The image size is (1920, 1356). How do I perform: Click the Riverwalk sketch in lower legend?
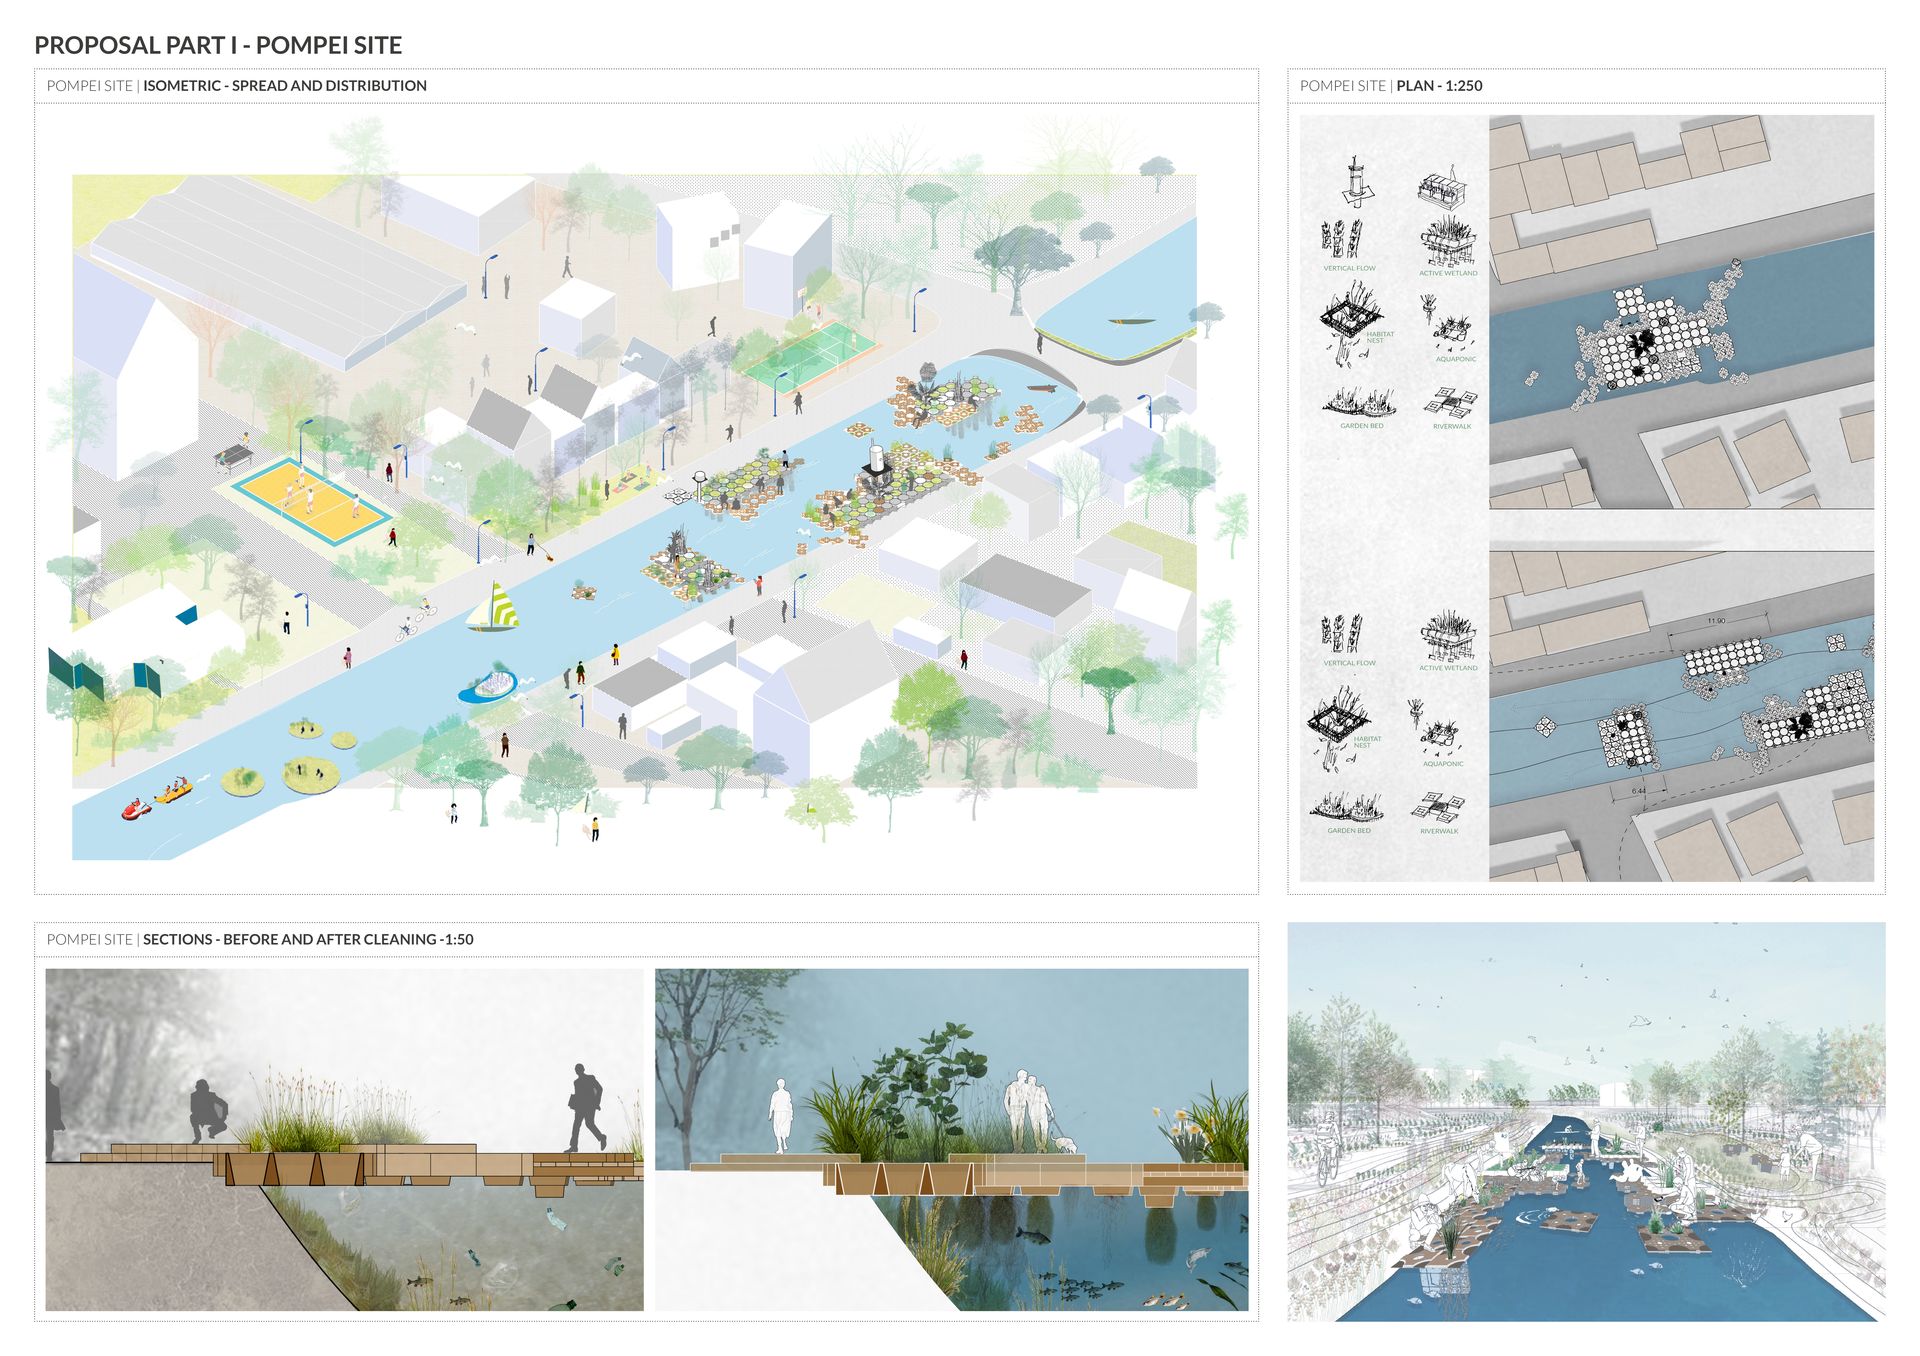coord(1438,807)
